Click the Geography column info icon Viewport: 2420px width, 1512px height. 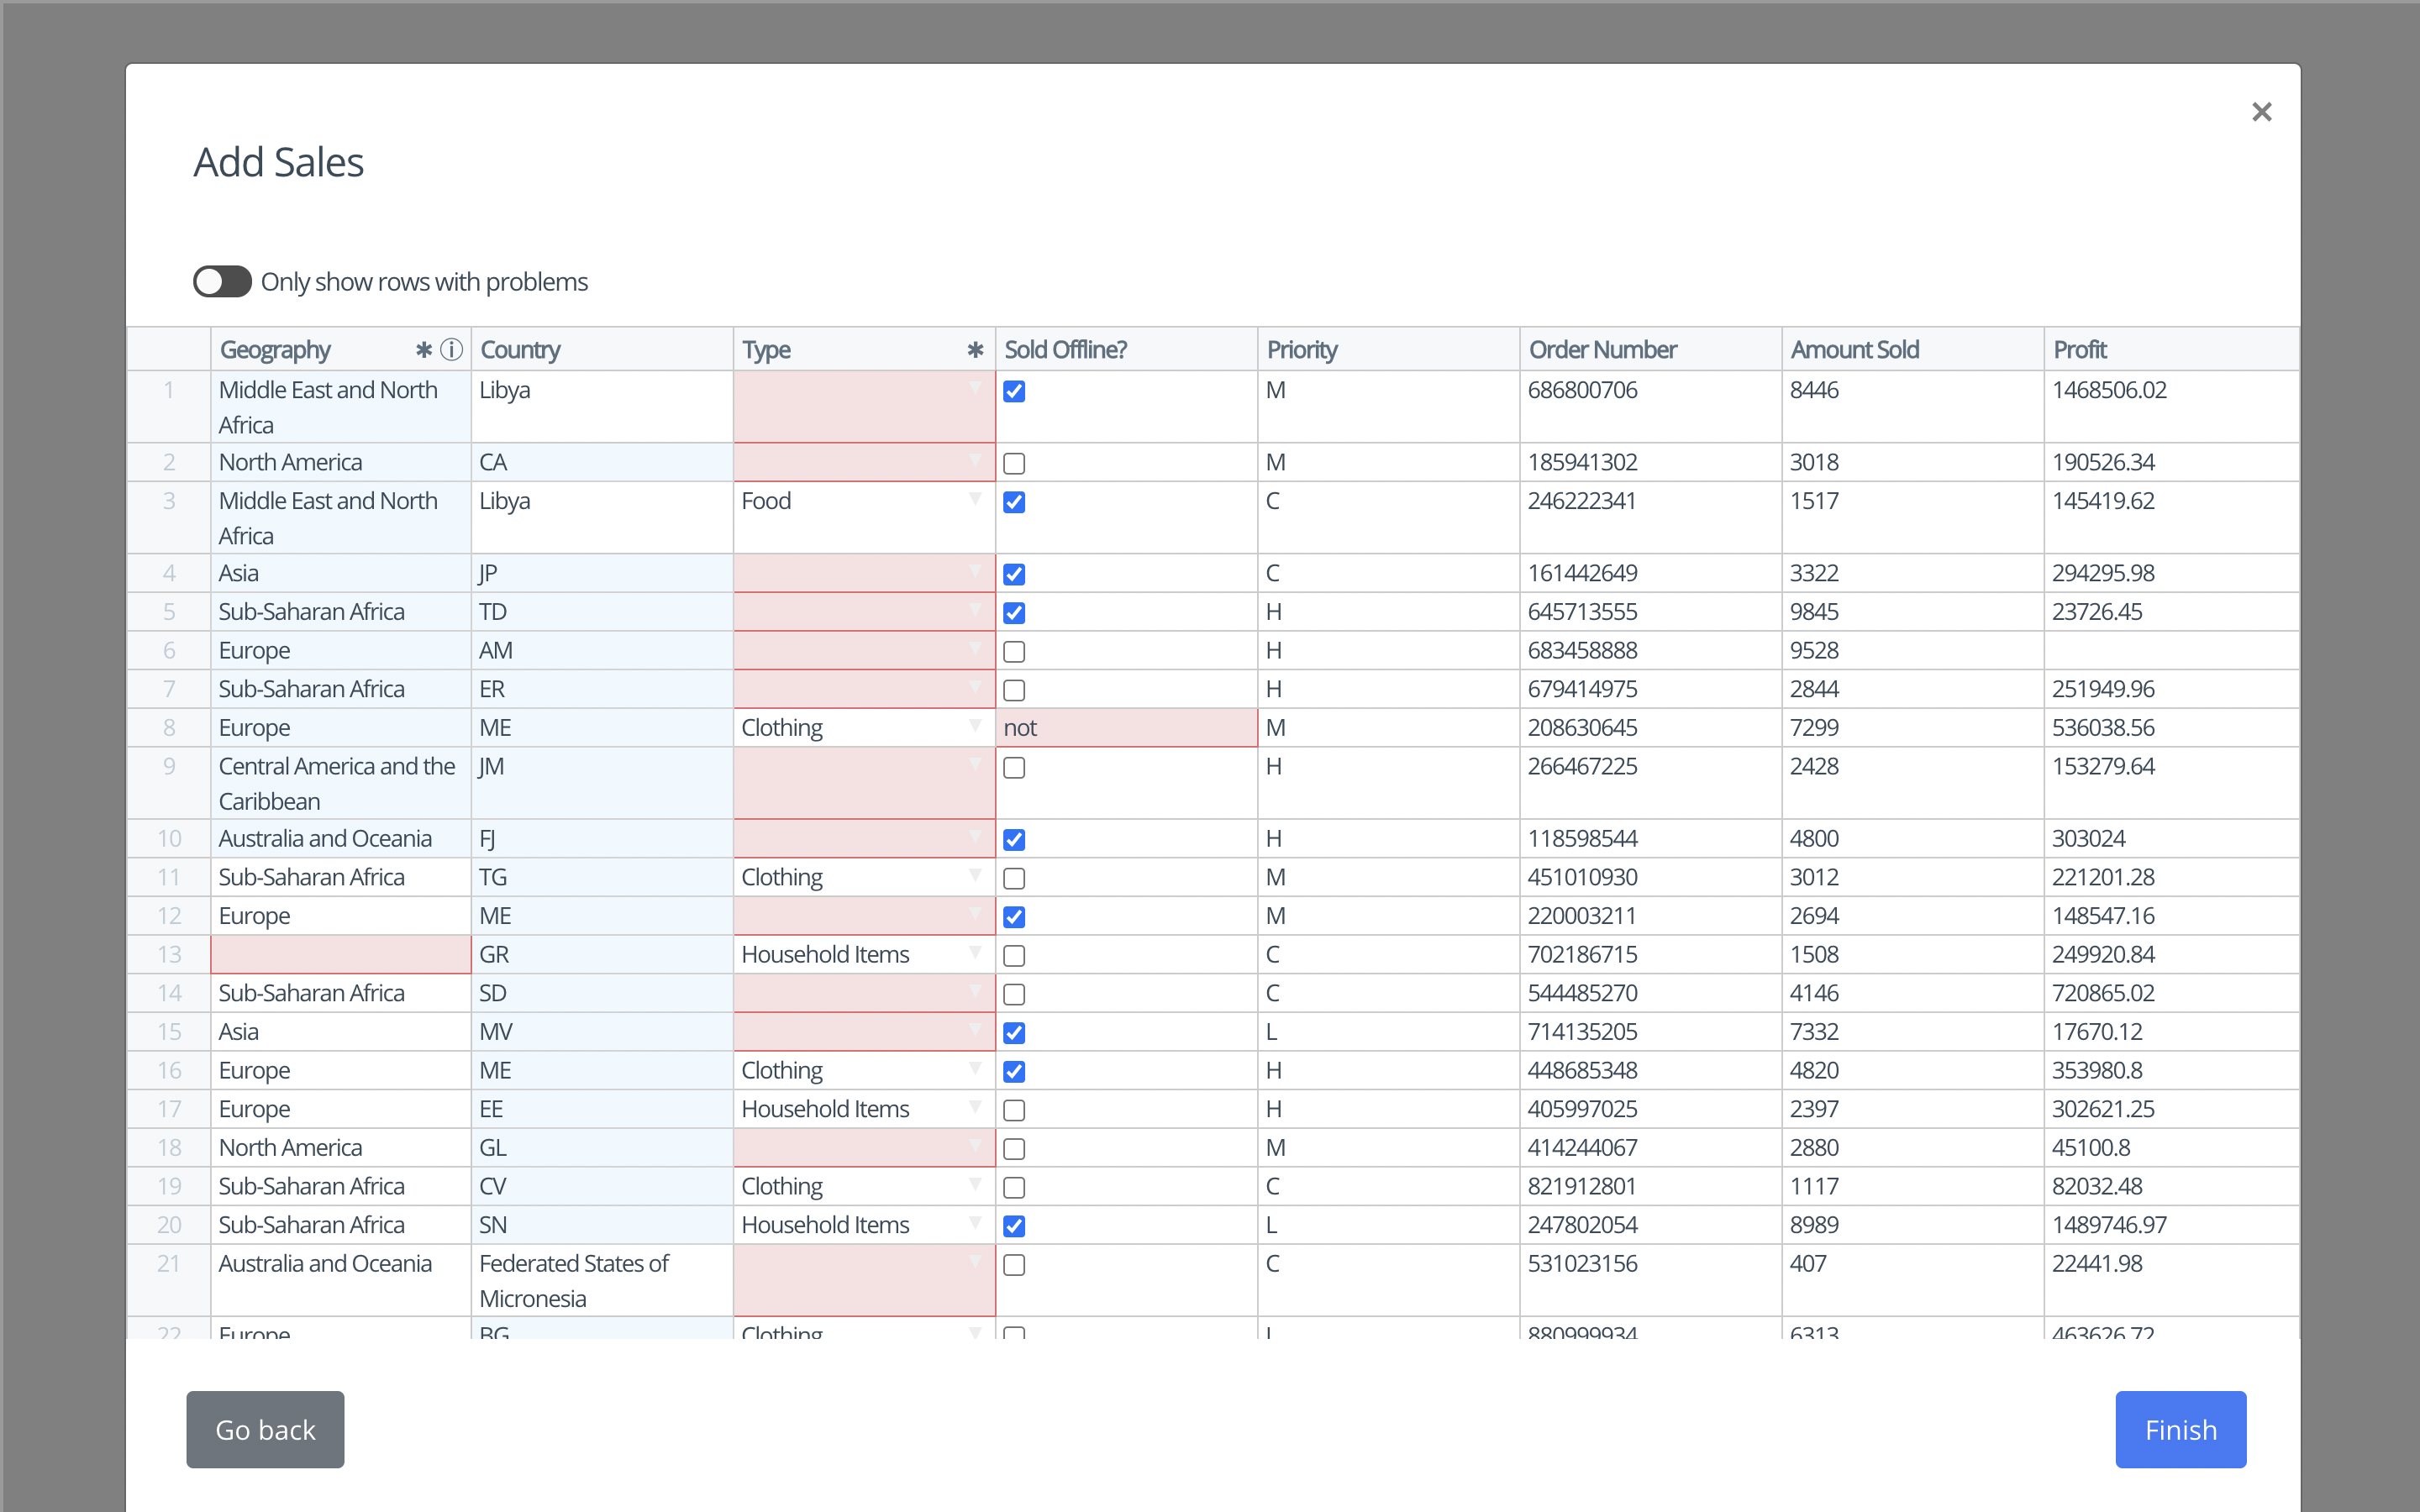tap(452, 350)
